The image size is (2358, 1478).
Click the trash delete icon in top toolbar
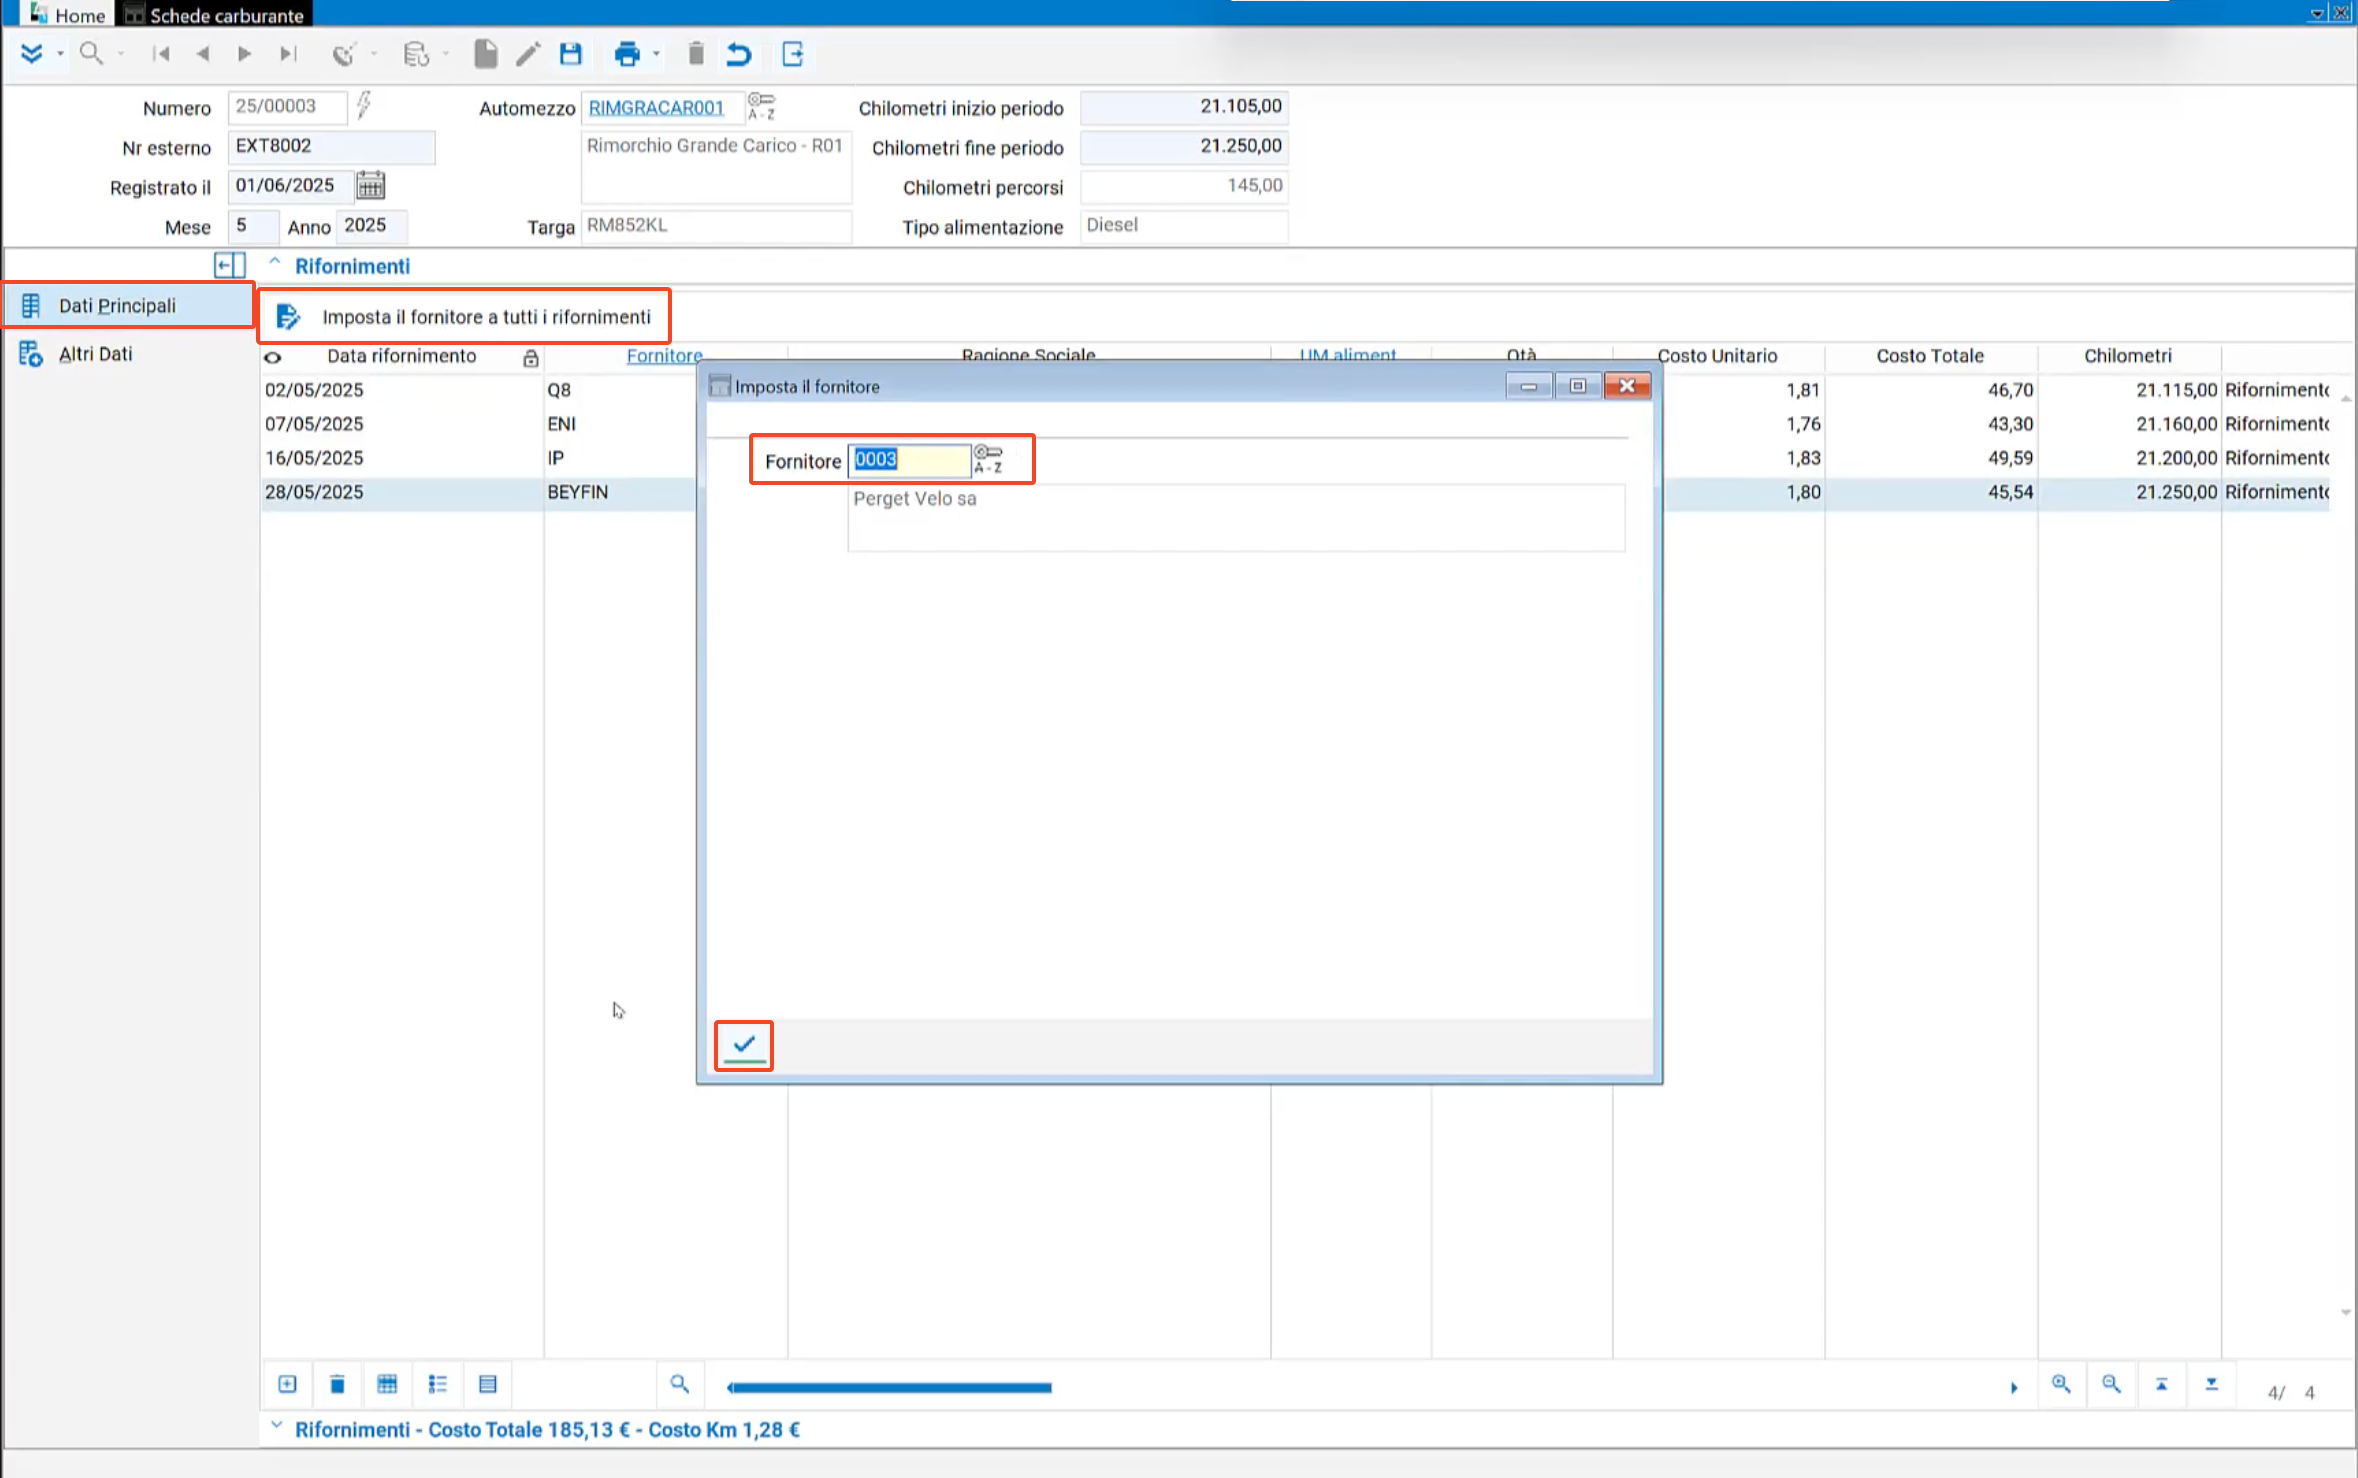[x=696, y=54]
